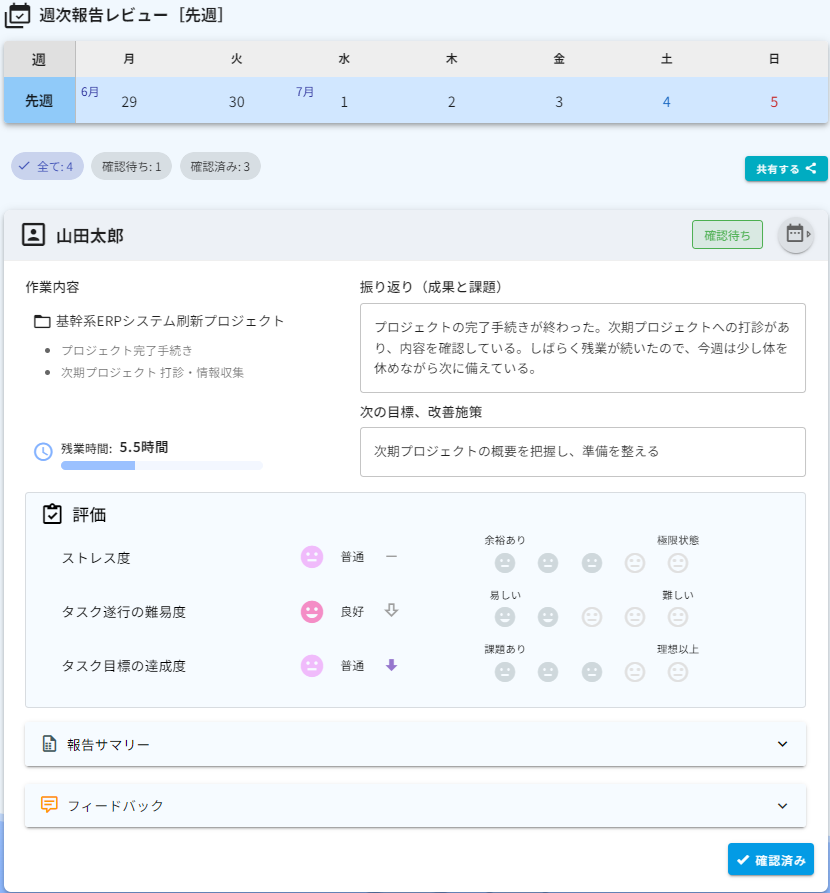Select Sunday 5 in the week row
Screen dimensions: 830x893
click(x=774, y=101)
